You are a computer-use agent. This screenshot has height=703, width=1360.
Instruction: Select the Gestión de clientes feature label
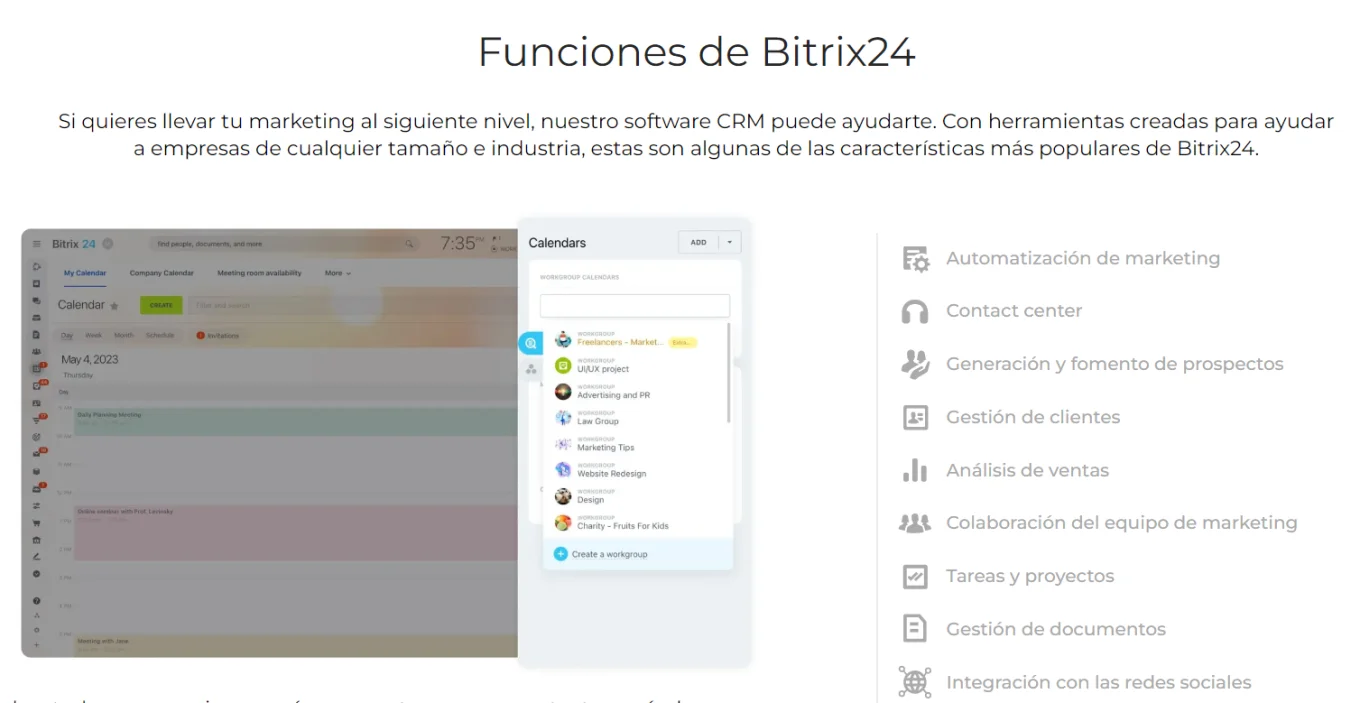[x=1033, y=417]
